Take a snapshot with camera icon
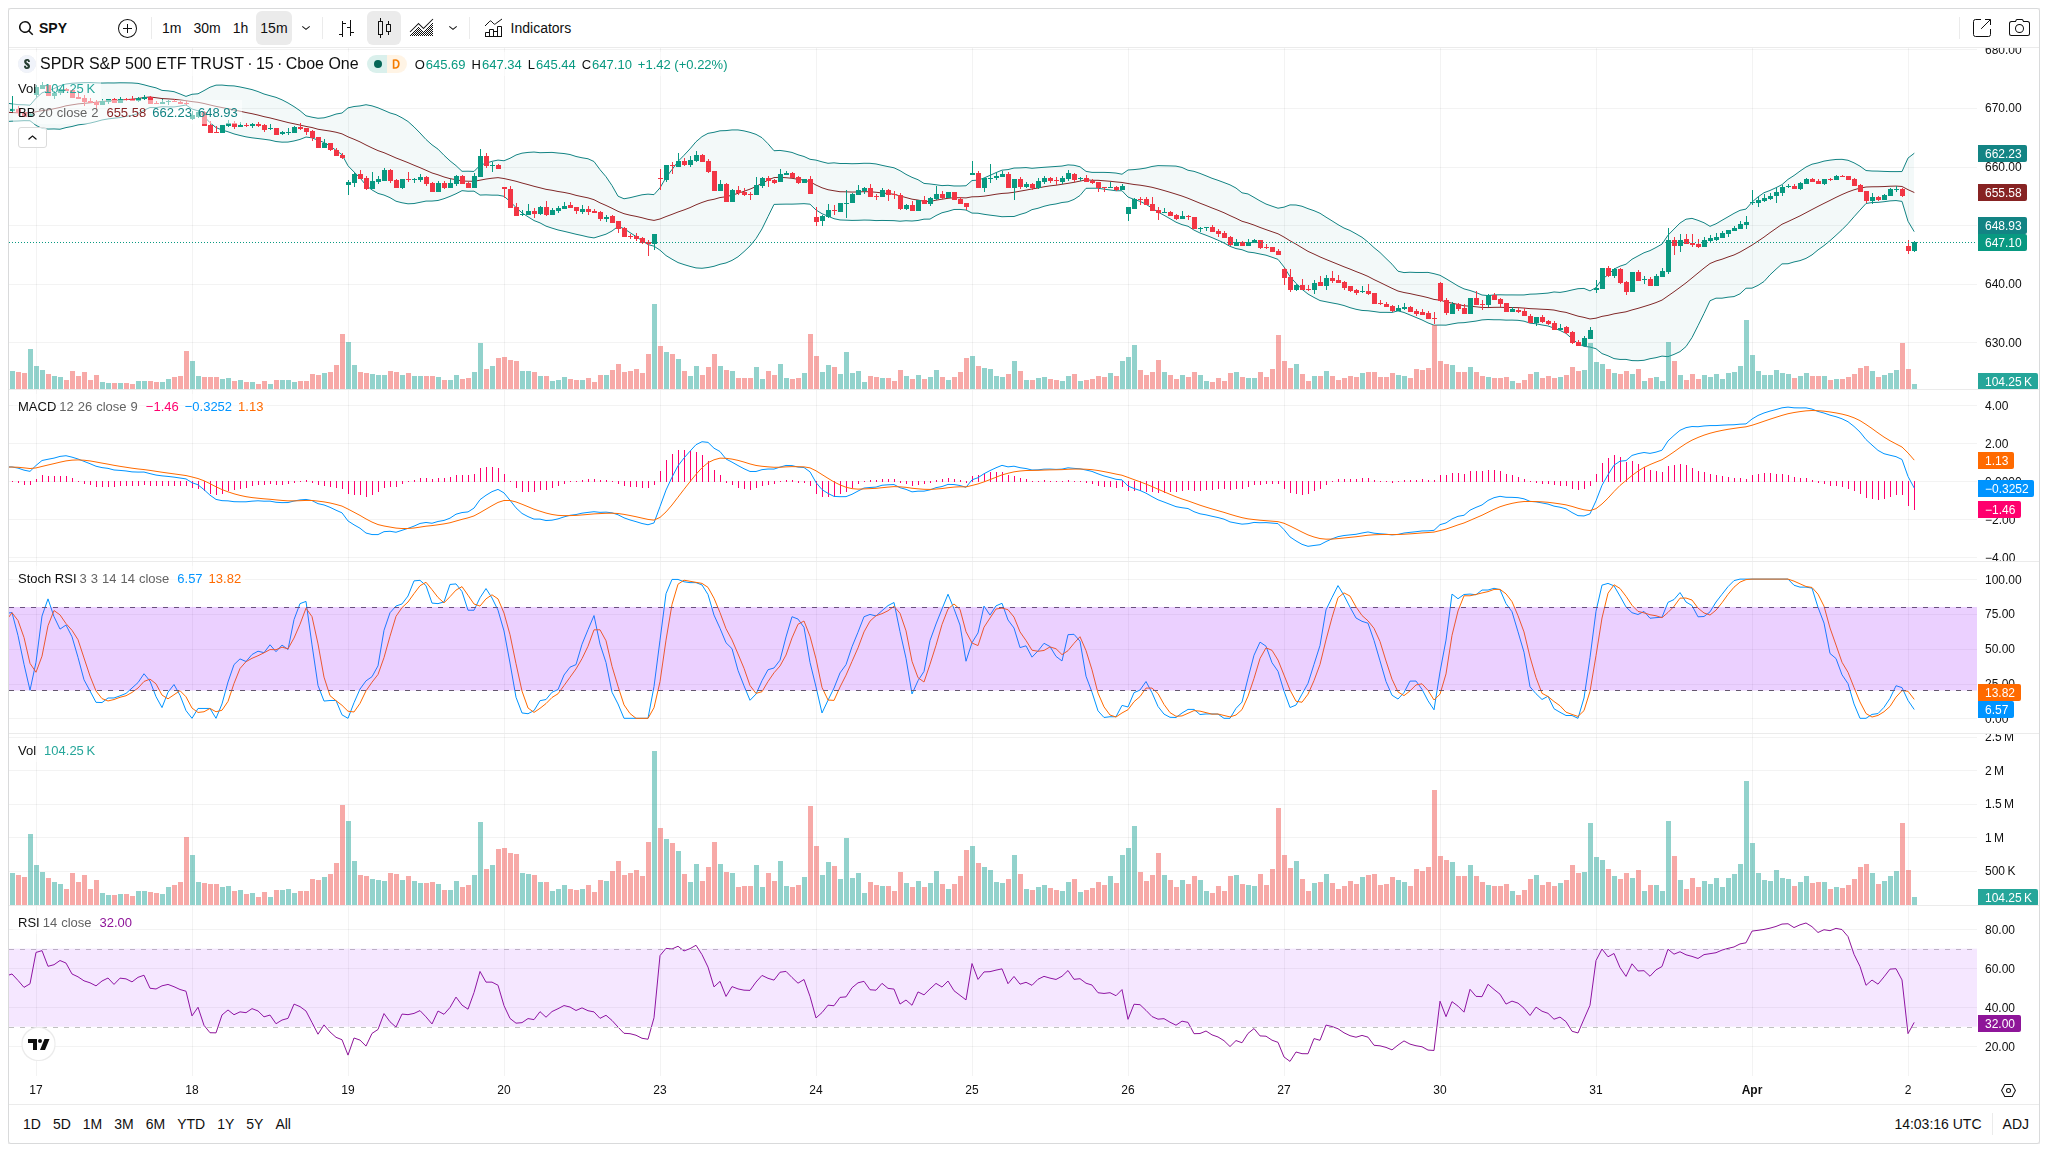Viewport: 2048px width, 1152px height. tap(2019, 28)
